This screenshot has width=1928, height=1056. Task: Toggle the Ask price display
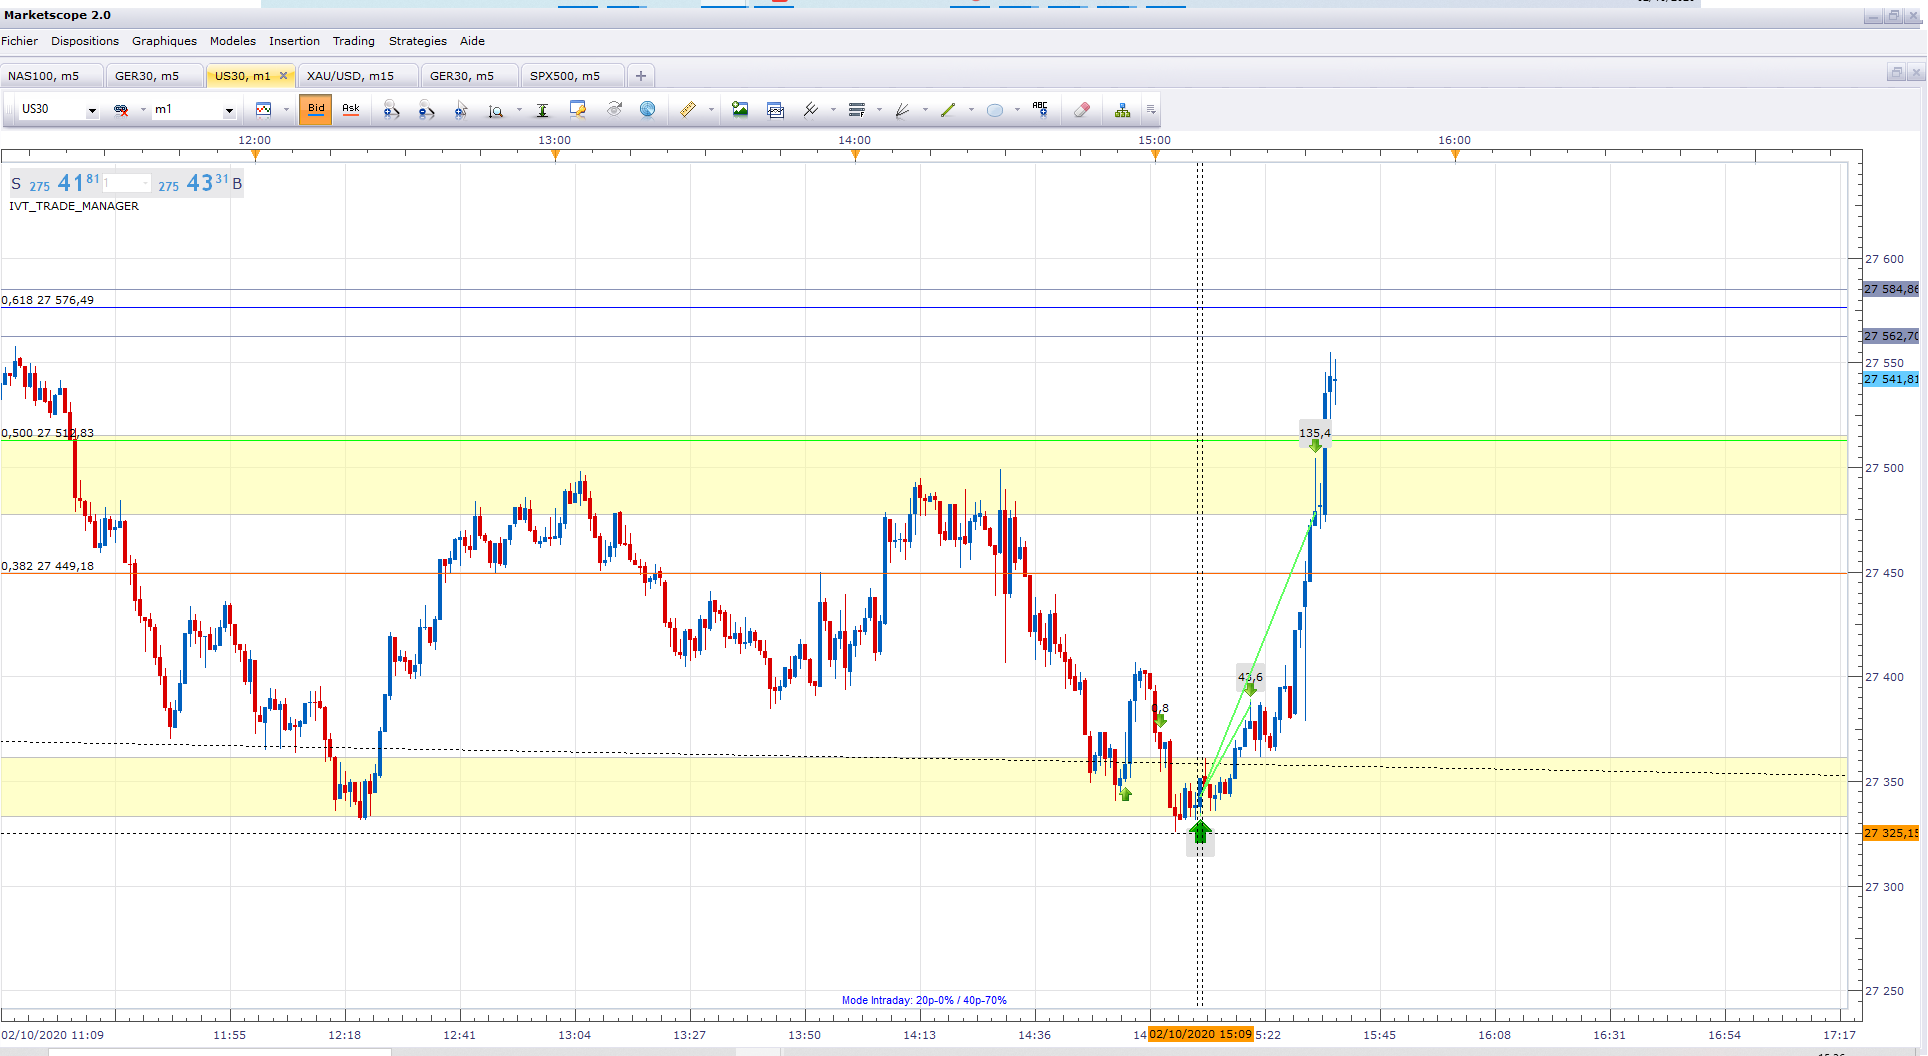(351, 109)
